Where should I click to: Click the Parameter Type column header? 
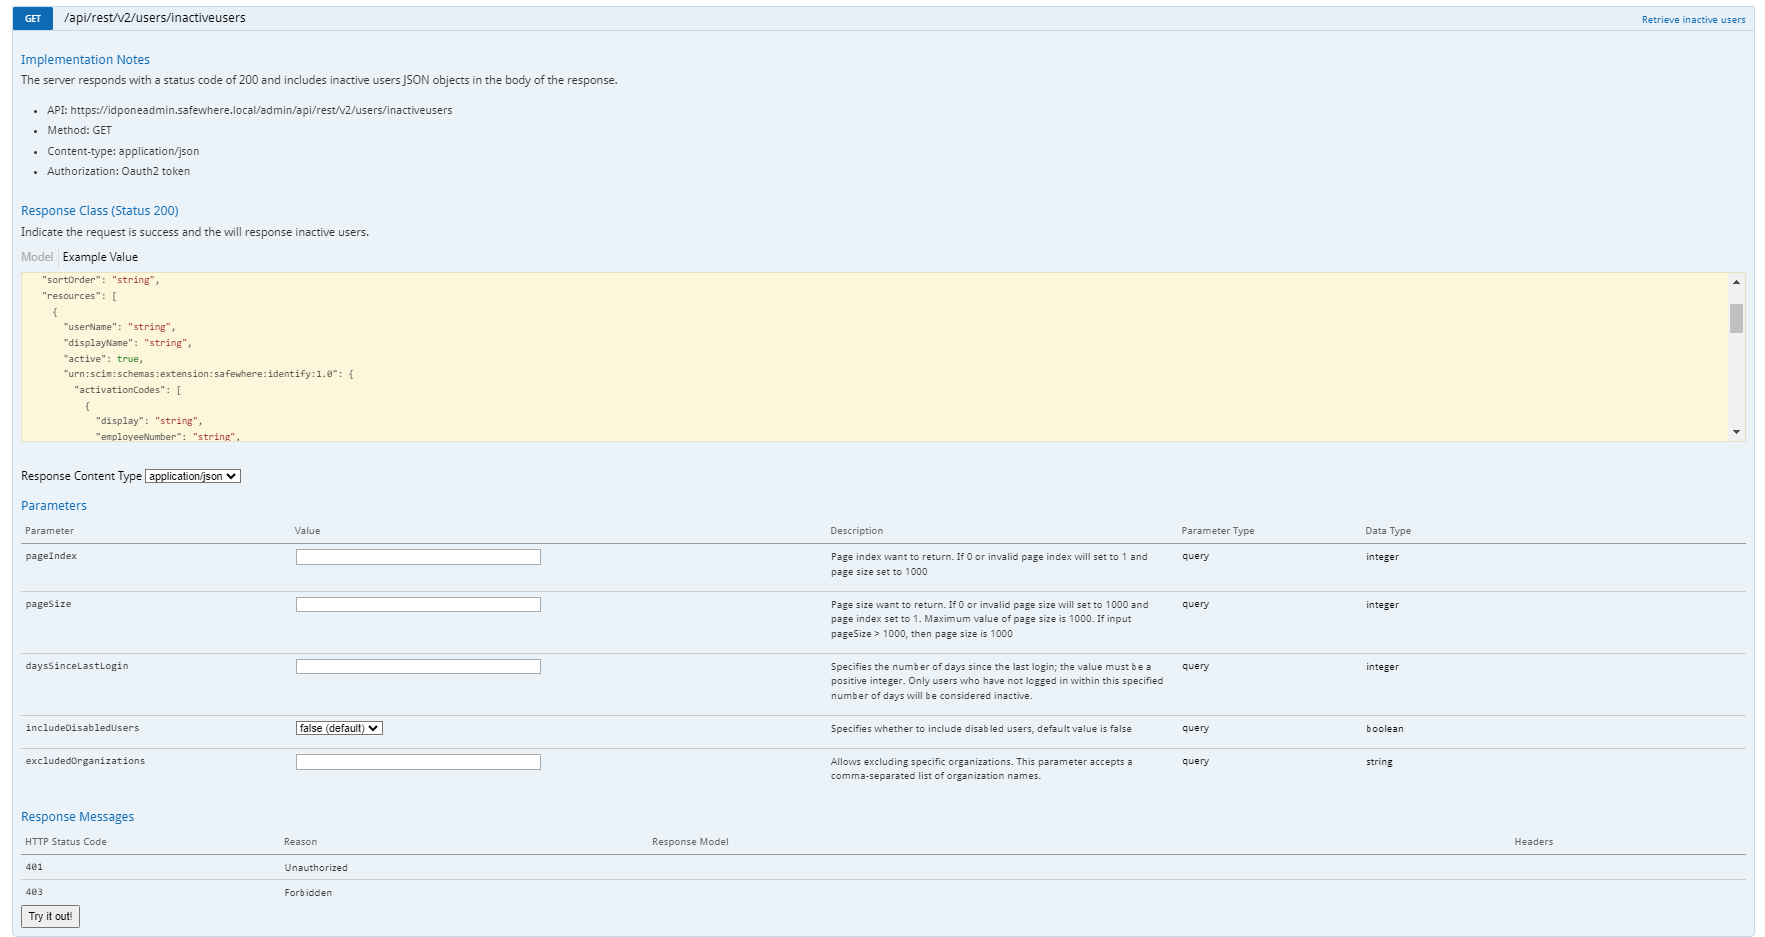[1218, 531]
